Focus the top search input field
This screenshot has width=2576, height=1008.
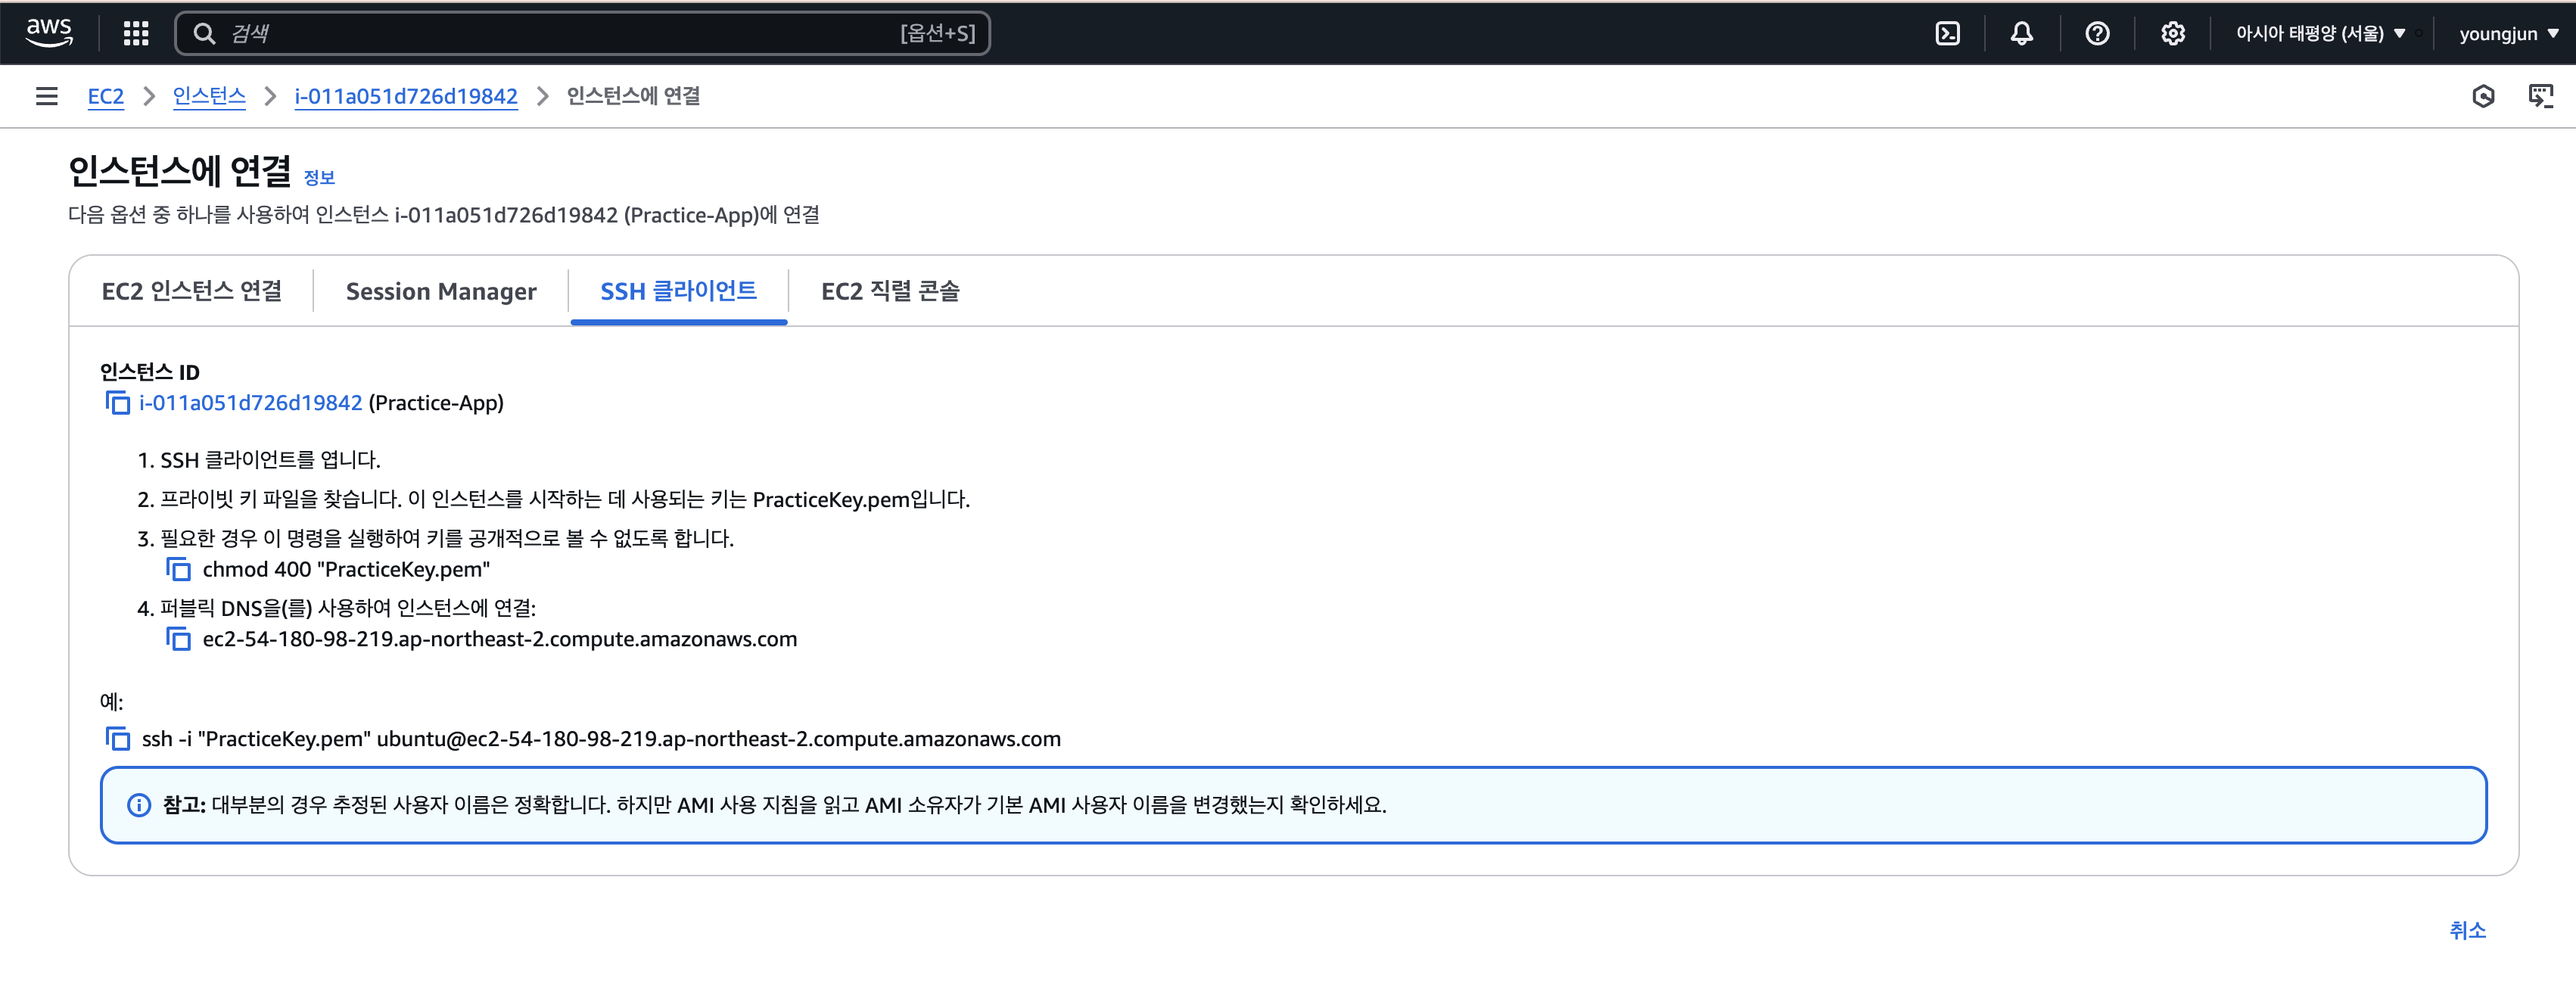(x=560, y=33)
